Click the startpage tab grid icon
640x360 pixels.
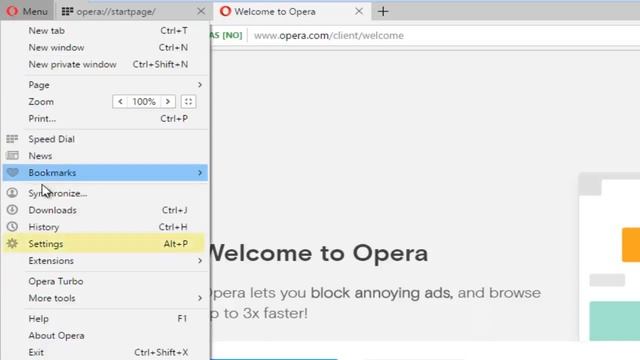point(67,11)
